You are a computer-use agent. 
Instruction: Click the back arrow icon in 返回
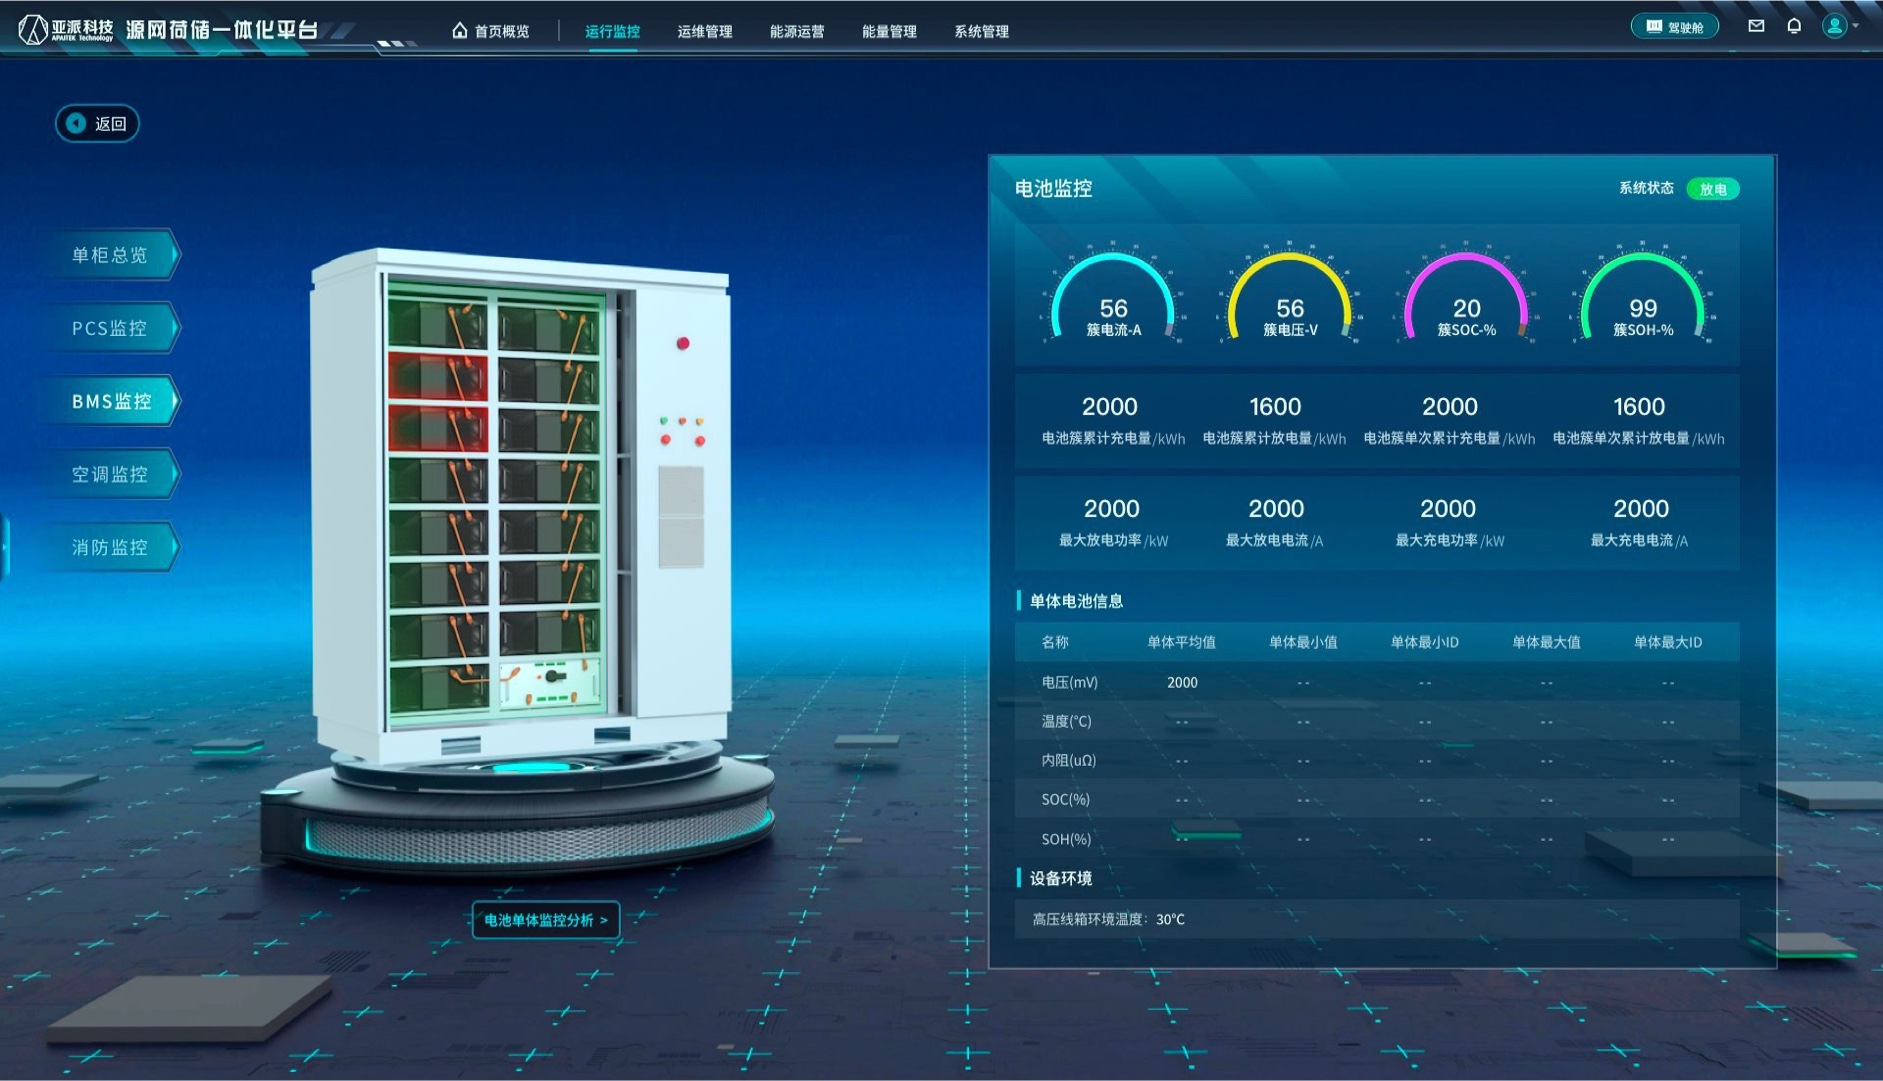(x=76, y=123)
